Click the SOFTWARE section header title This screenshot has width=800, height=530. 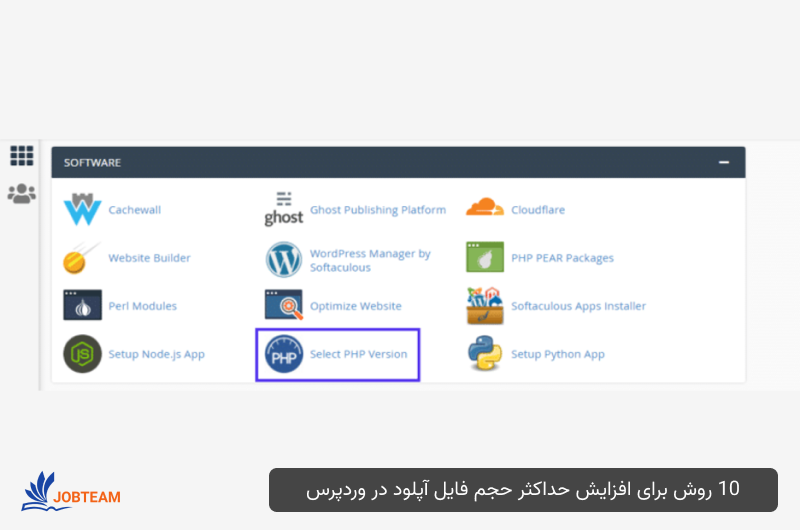click(92, 163)
